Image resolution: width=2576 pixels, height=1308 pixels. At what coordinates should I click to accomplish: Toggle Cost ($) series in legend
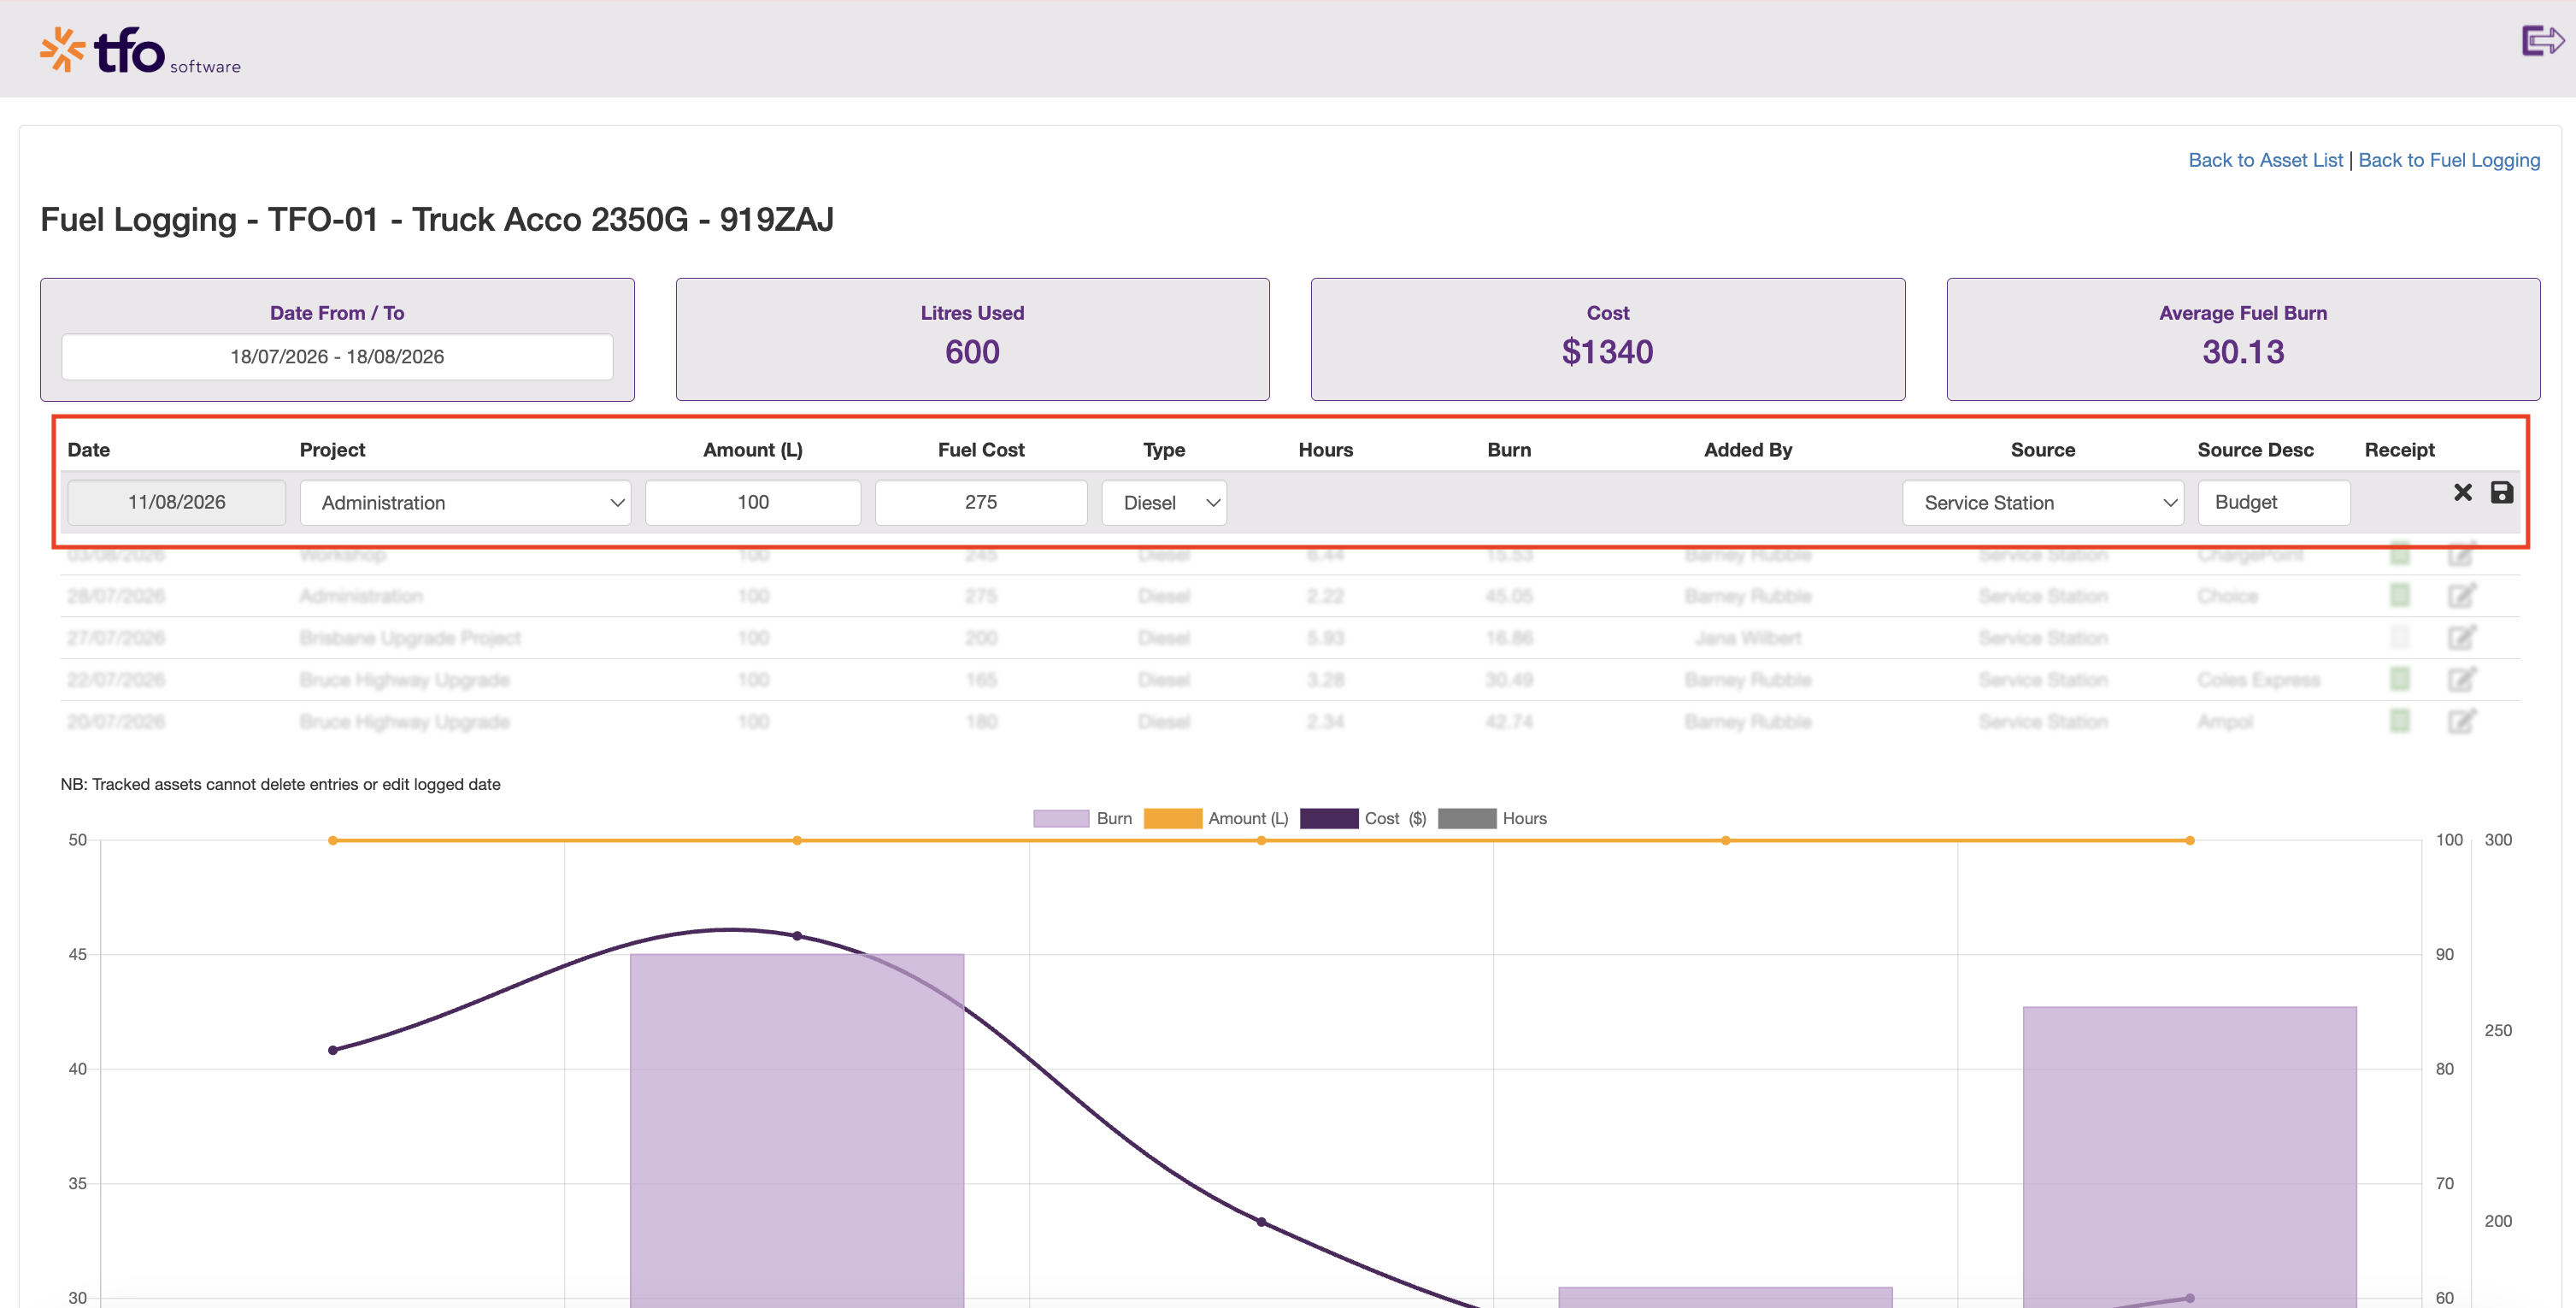tap(1363, 818)
